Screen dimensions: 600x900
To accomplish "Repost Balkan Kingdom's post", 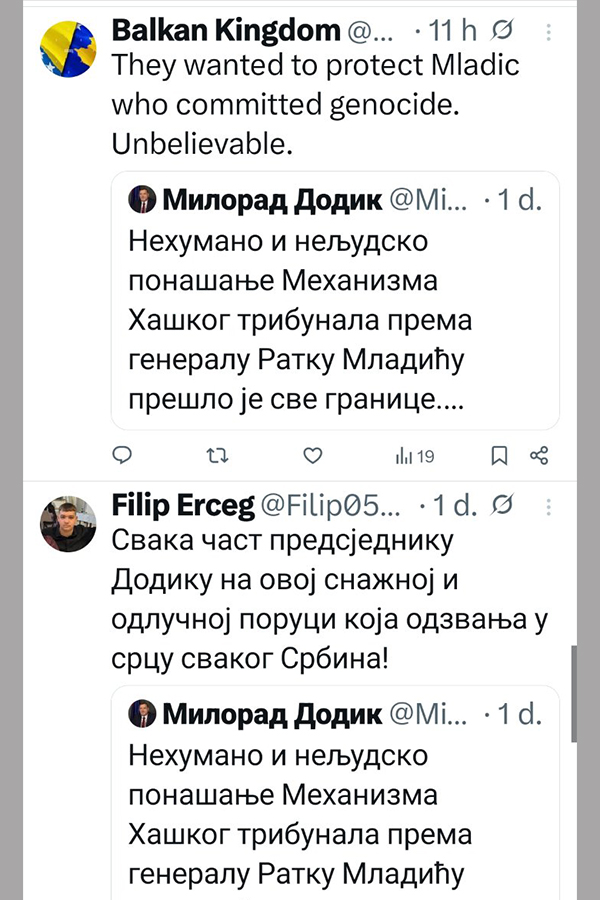I will [x=215, y=456].
